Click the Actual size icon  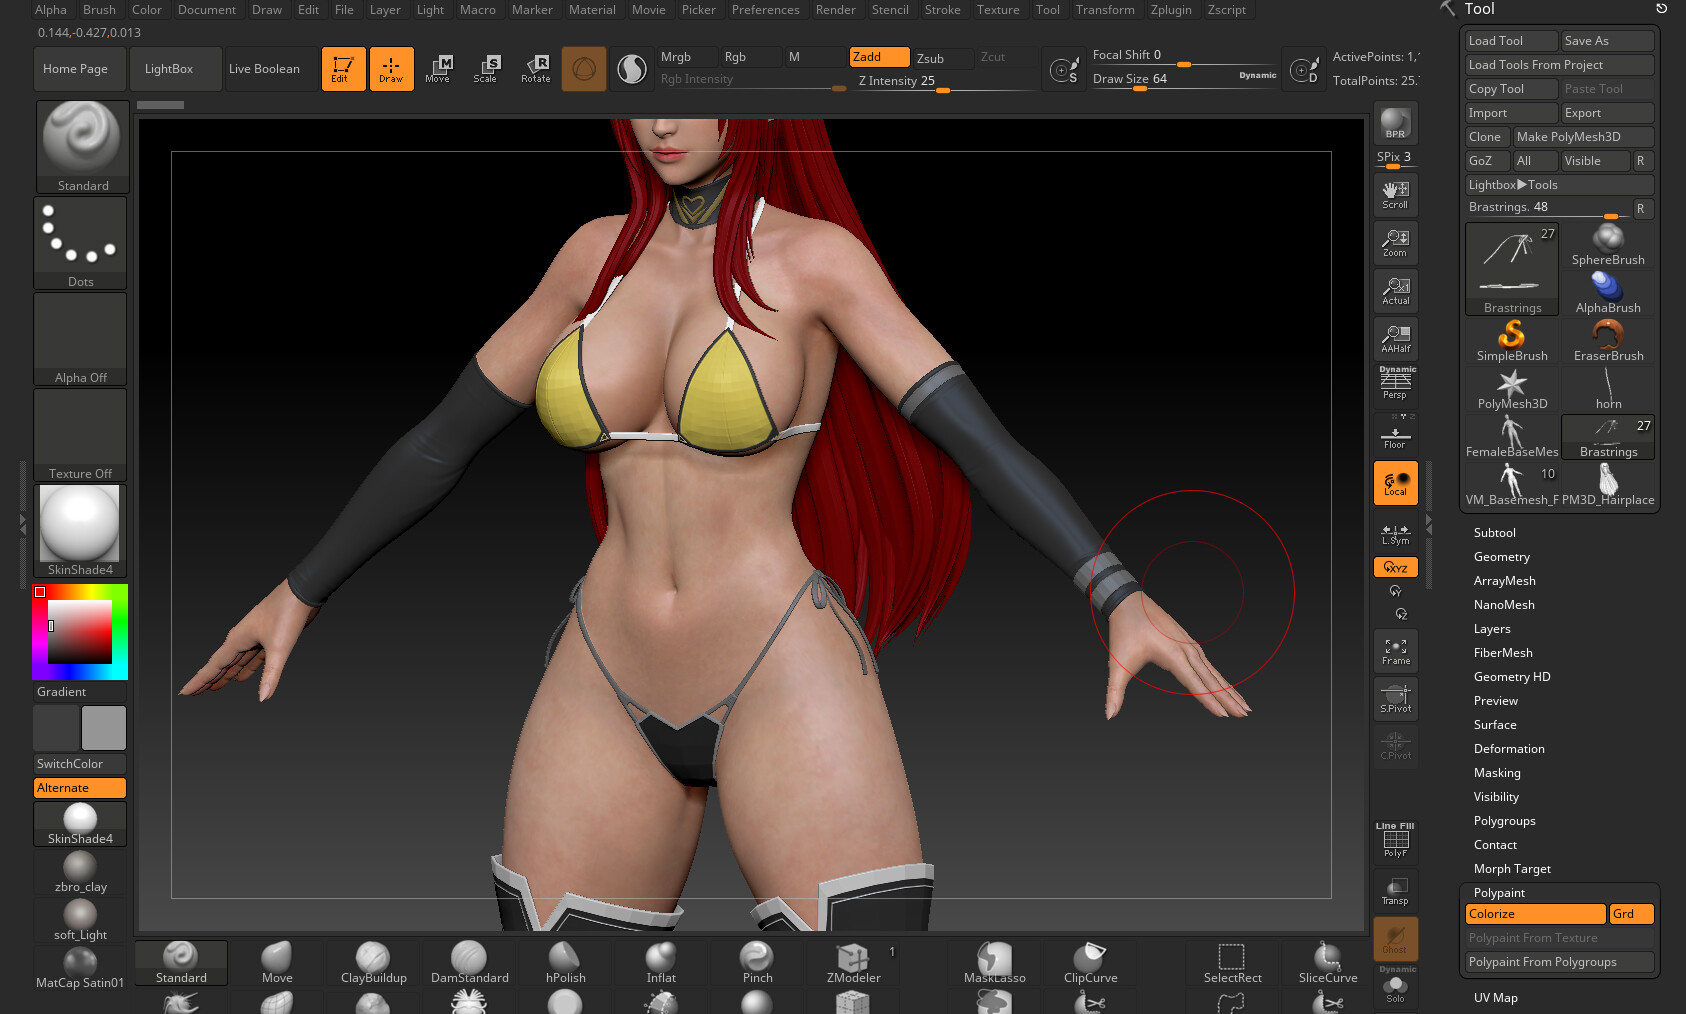[x=1395, y=290]
